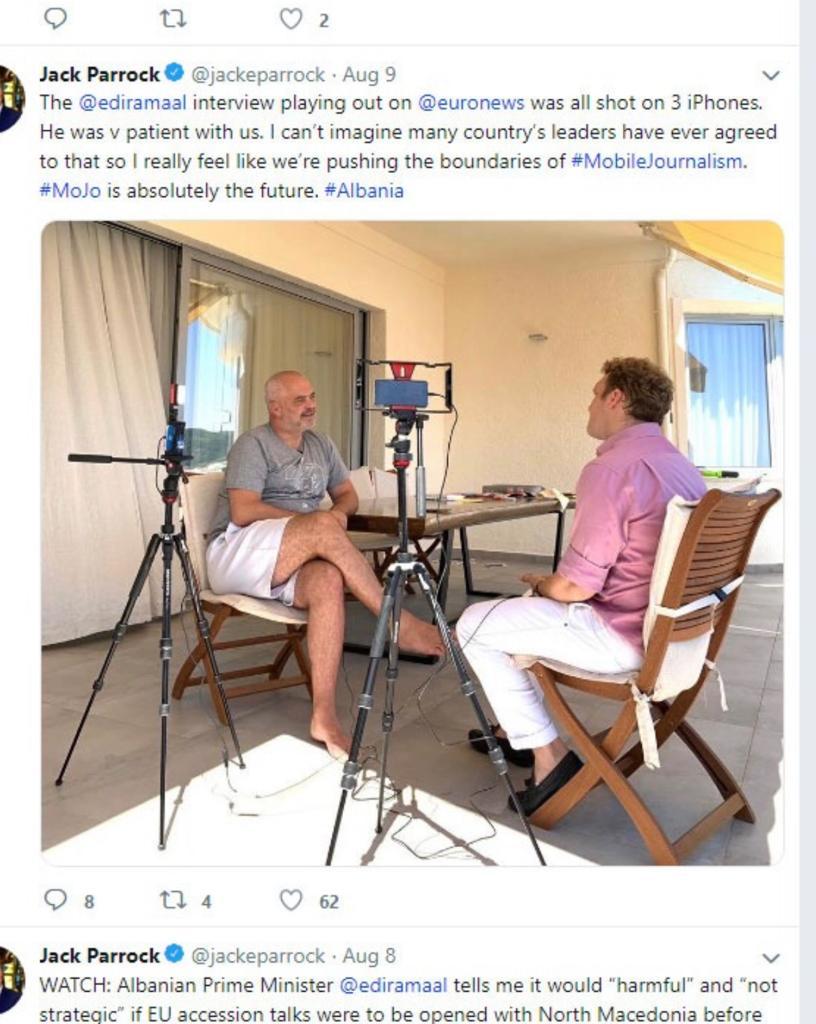This screenshot has height=1024, width=816.
Task: Retweet the topmost partially visible tweet
Action: [173, 18]
